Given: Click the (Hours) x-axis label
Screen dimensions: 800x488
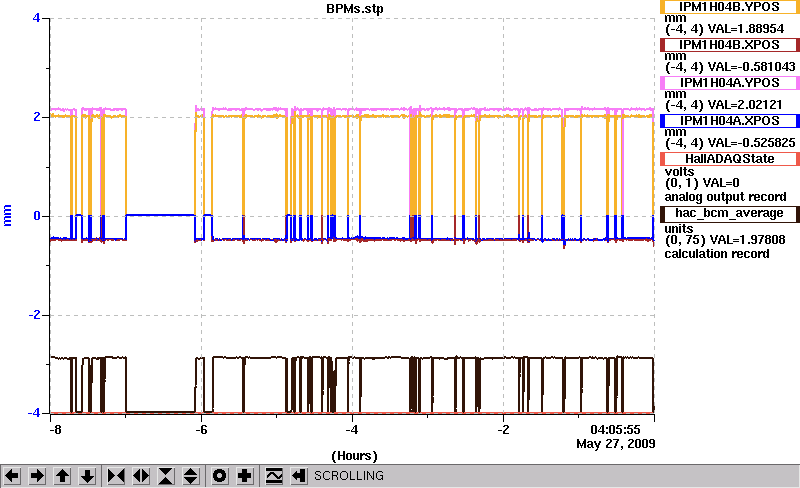Looking at the screenshot, I should (x=354, y=456).
